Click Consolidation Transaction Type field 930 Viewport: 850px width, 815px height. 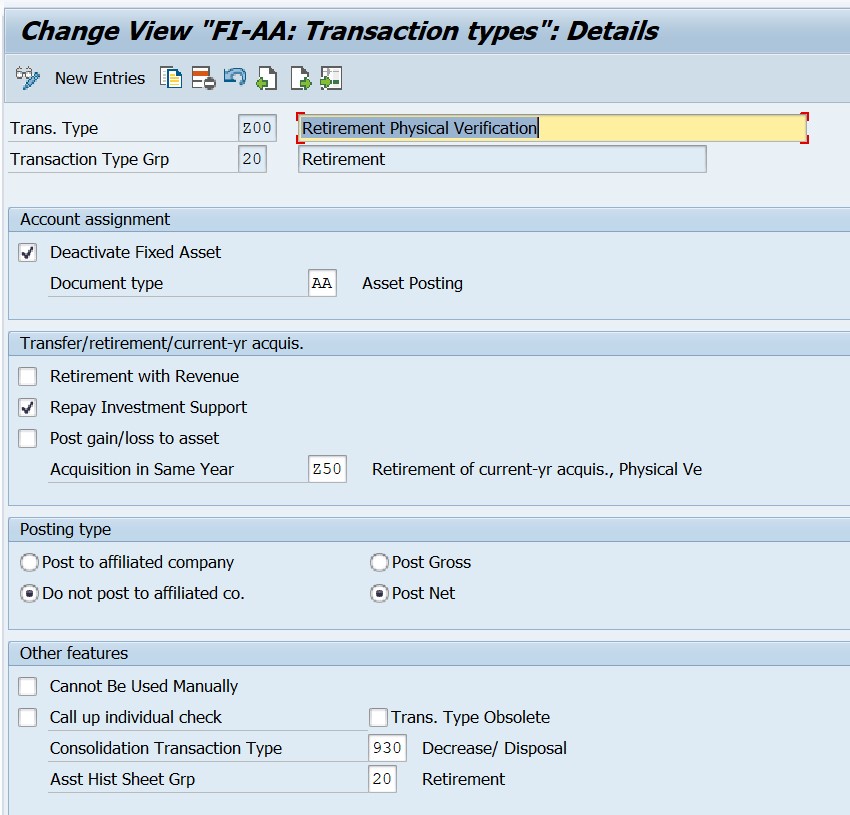386,749
